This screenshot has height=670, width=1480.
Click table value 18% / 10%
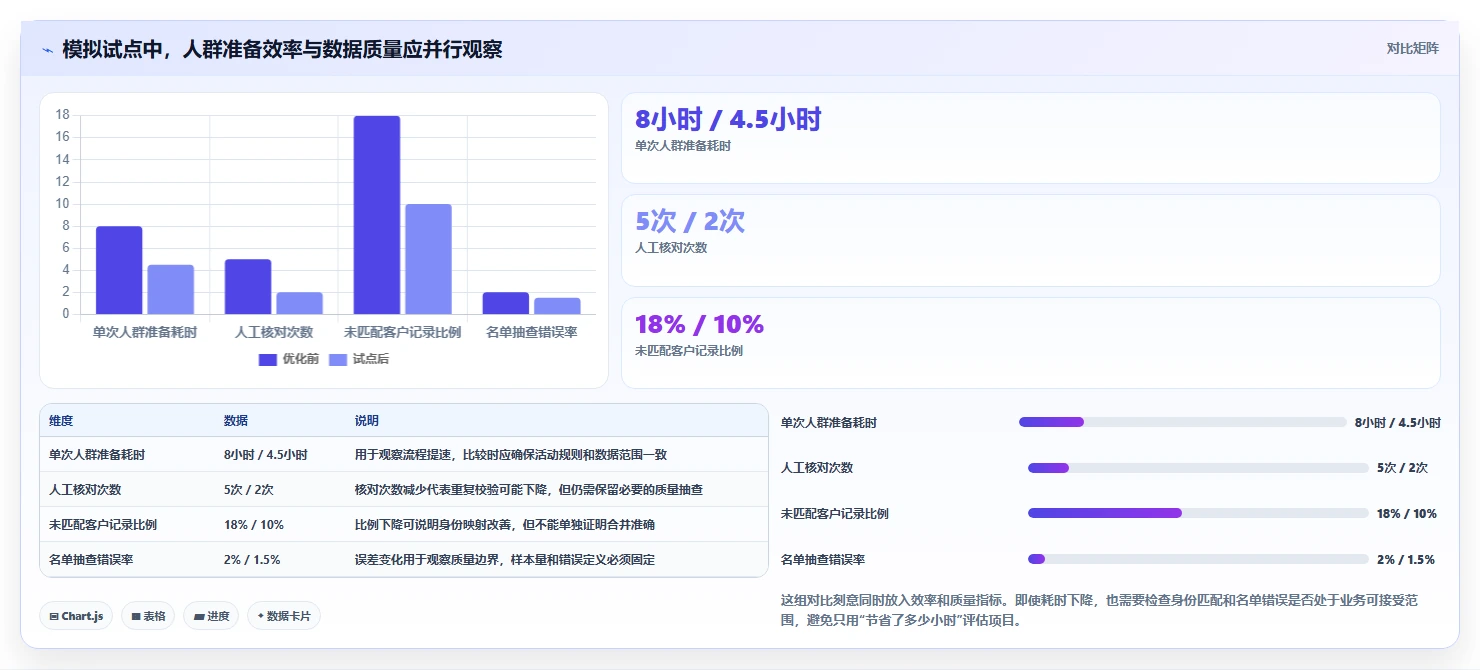click(x=254, y=525)
